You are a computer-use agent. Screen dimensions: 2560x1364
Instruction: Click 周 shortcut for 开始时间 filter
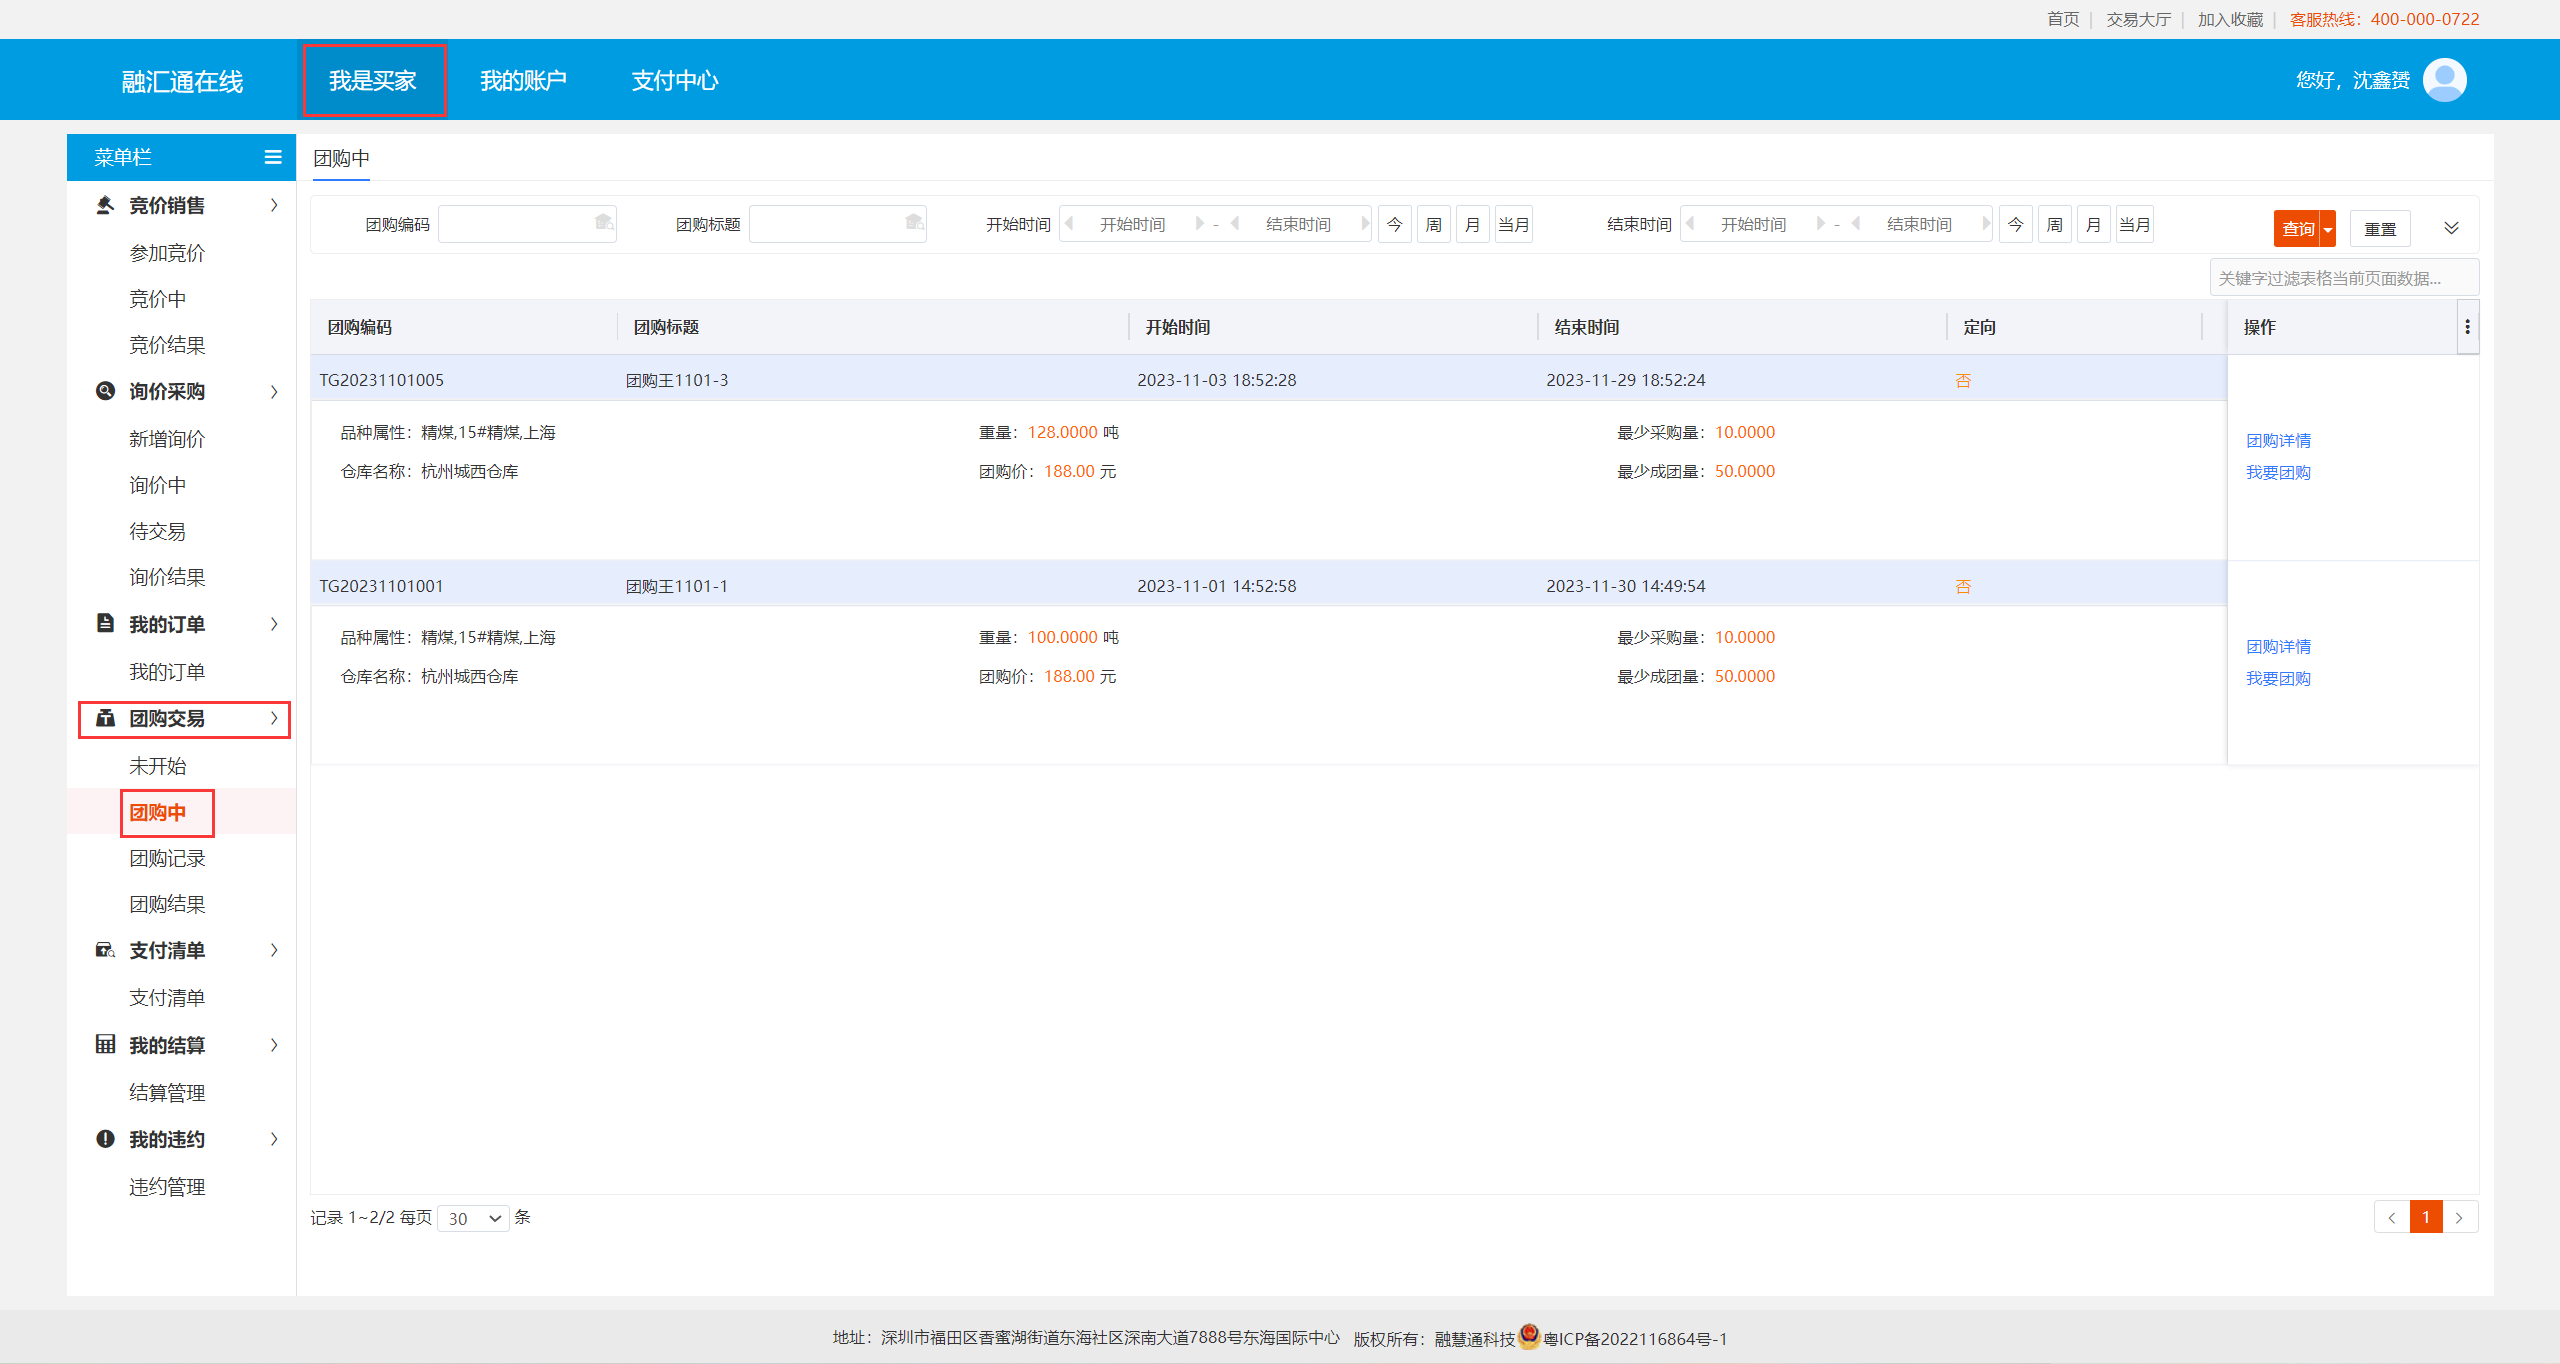pos(1434,224)
